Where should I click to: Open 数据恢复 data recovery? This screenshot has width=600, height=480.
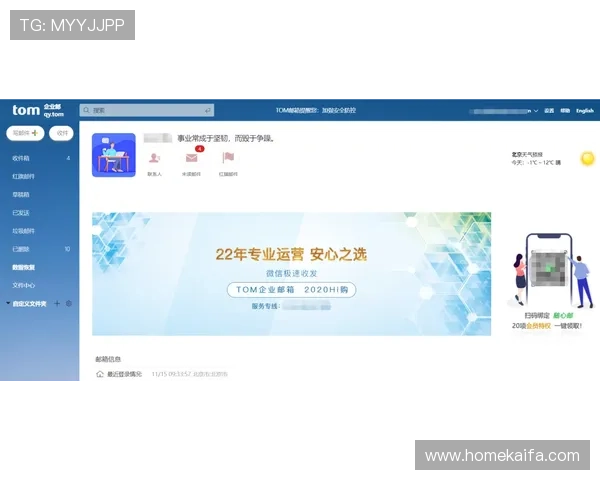23,267
